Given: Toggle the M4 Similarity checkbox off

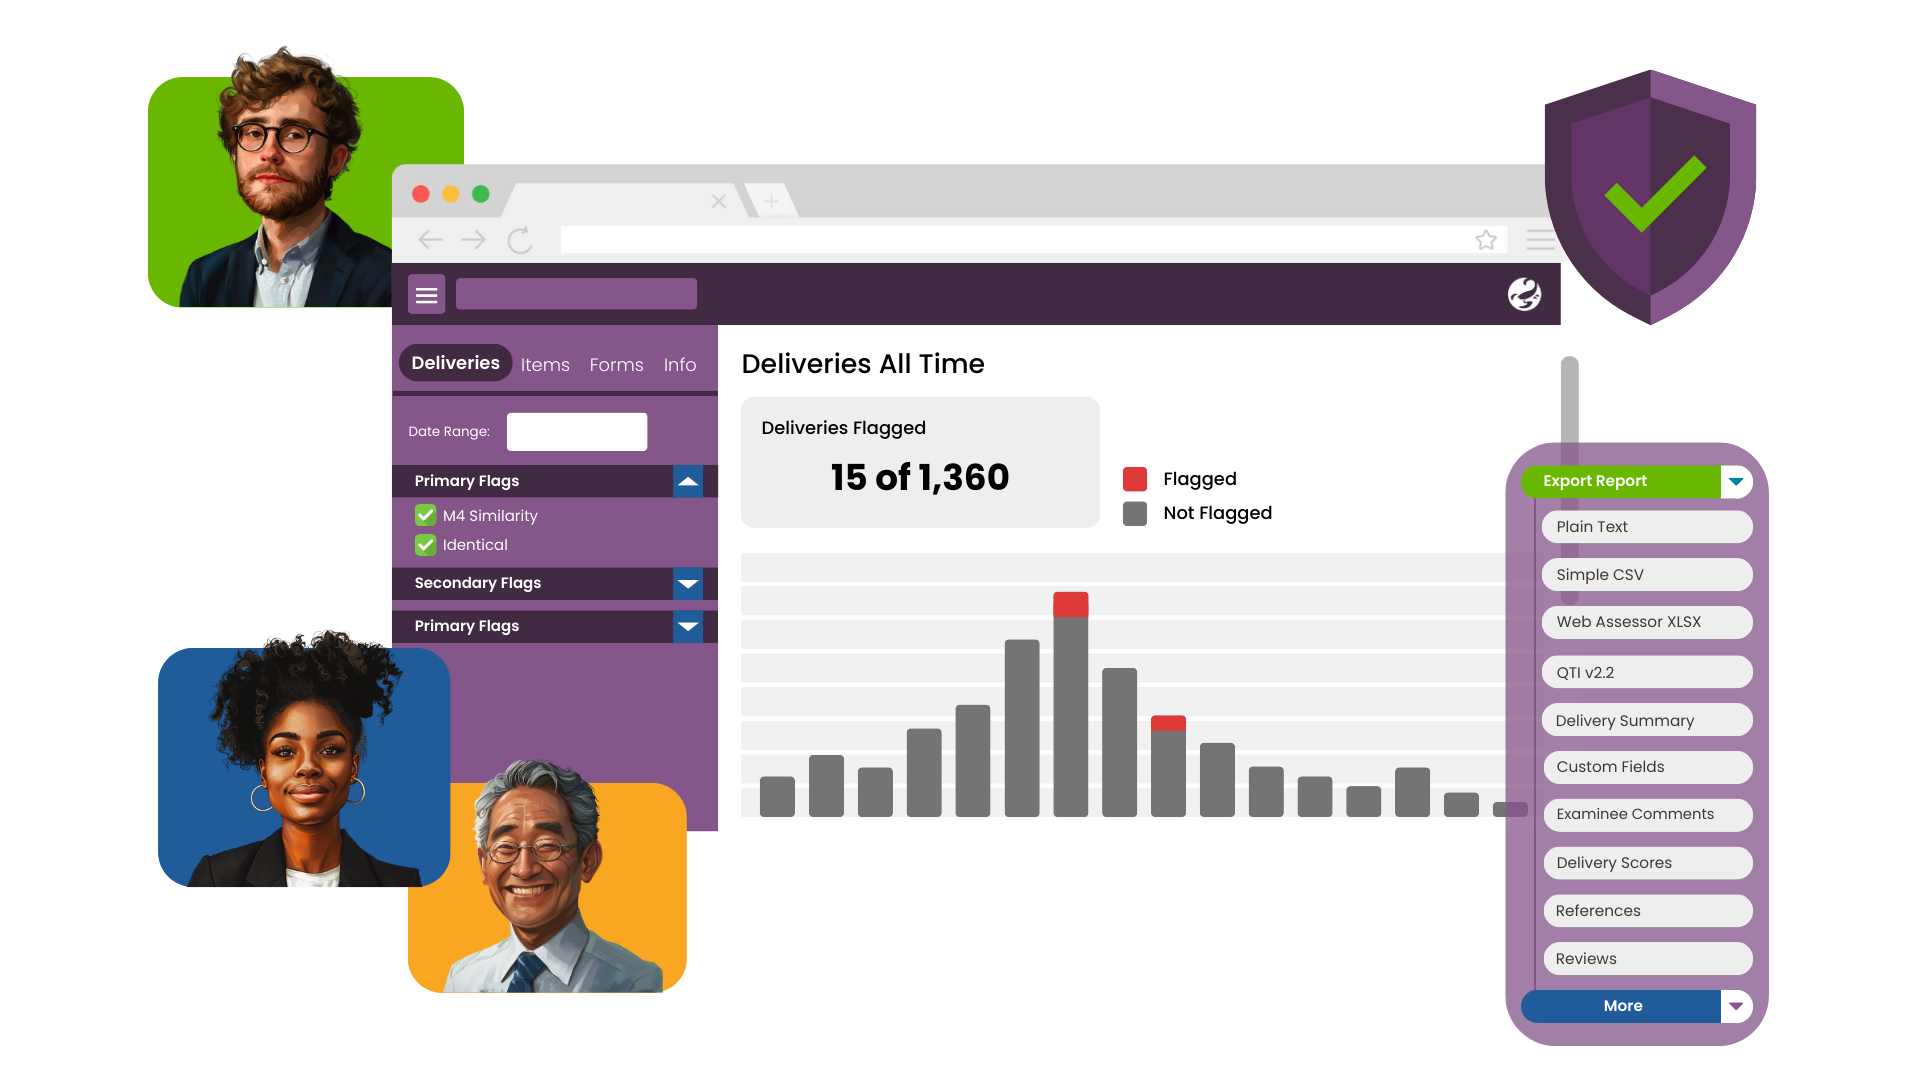Looking at the screenshot, I should click(x=426, y=516).
